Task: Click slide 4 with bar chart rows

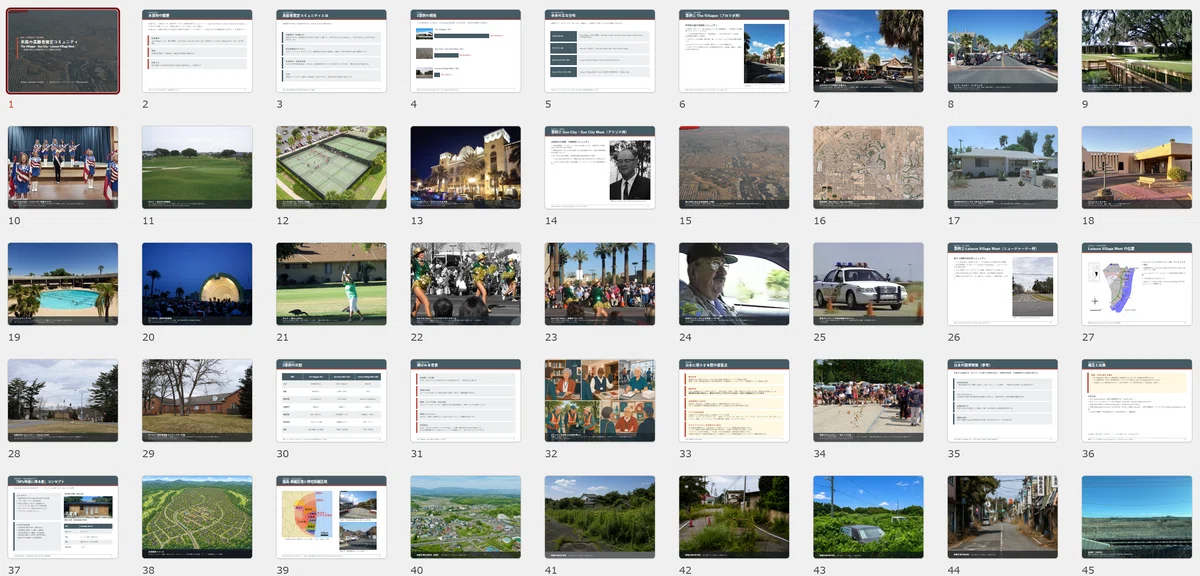Action: click(x=466, y=51)
